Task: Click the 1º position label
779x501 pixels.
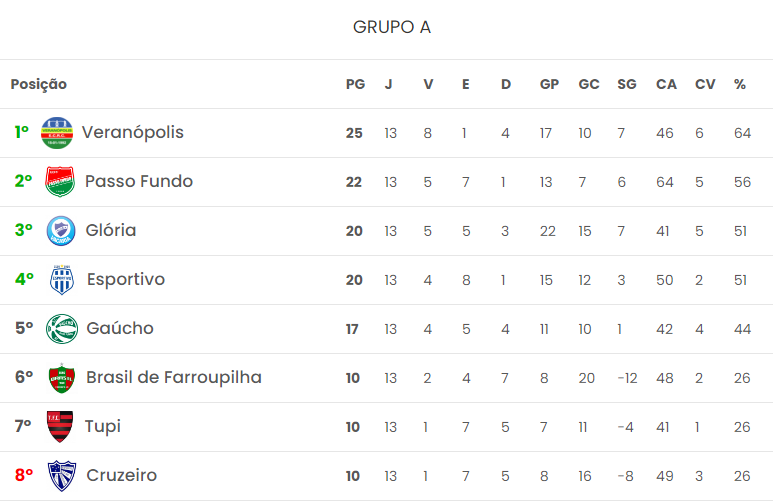Action: (22, 132)
